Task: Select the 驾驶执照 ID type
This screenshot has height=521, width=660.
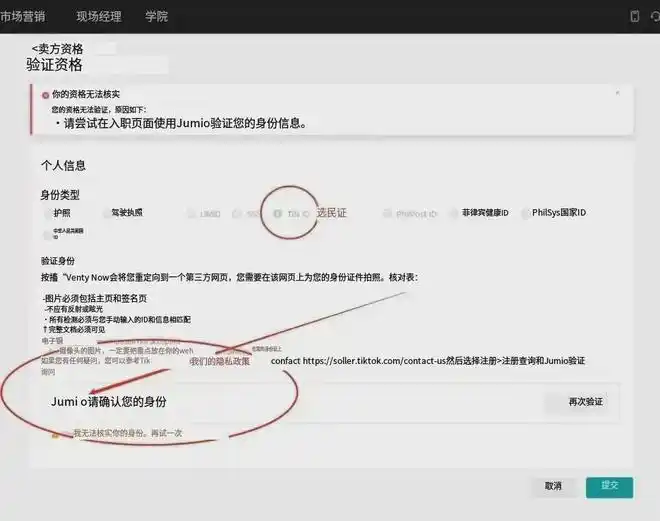Action: coord(107,213)
